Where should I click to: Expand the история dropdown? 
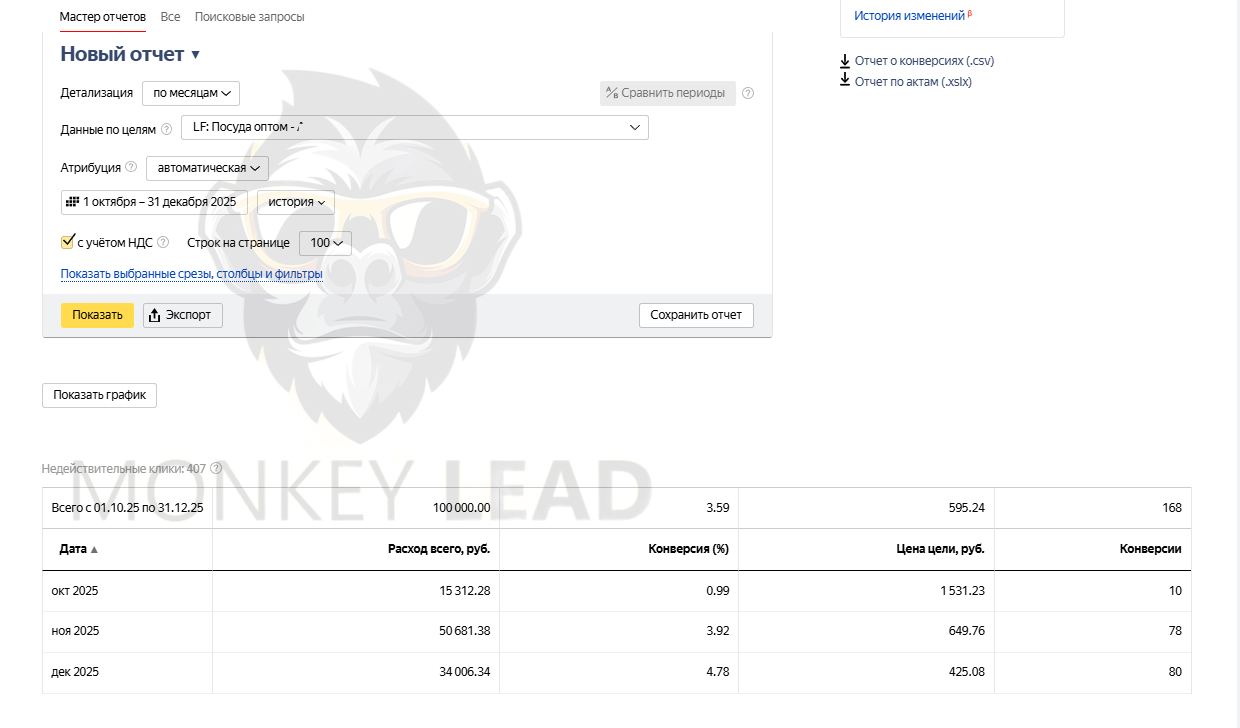coord(295,202)
